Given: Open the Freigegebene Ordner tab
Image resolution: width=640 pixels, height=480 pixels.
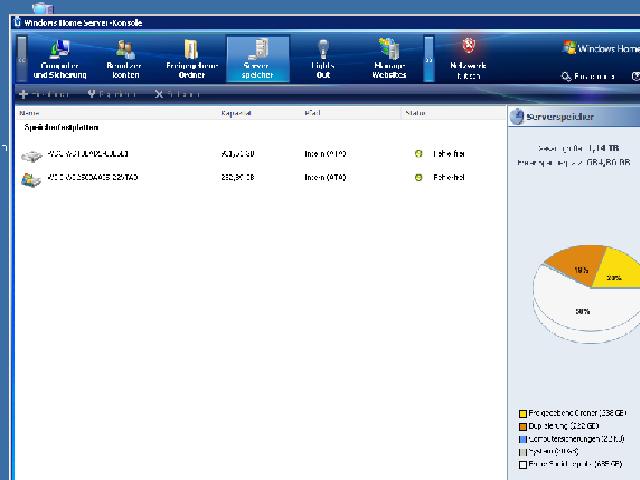Looking at the screenshot, I should (191, 59).
